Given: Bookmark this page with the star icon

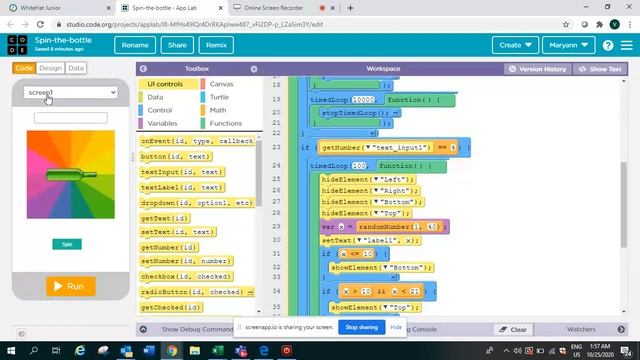Looking at the screenshot, I should click(566, 24).
